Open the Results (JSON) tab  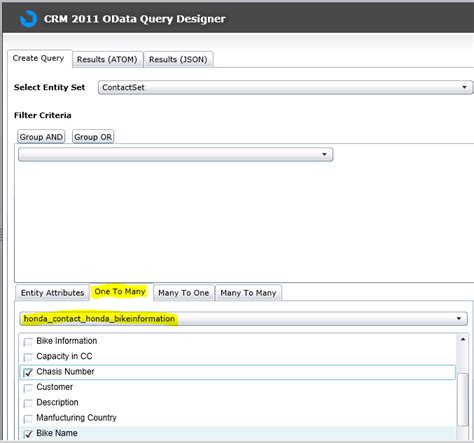point(178,60)
